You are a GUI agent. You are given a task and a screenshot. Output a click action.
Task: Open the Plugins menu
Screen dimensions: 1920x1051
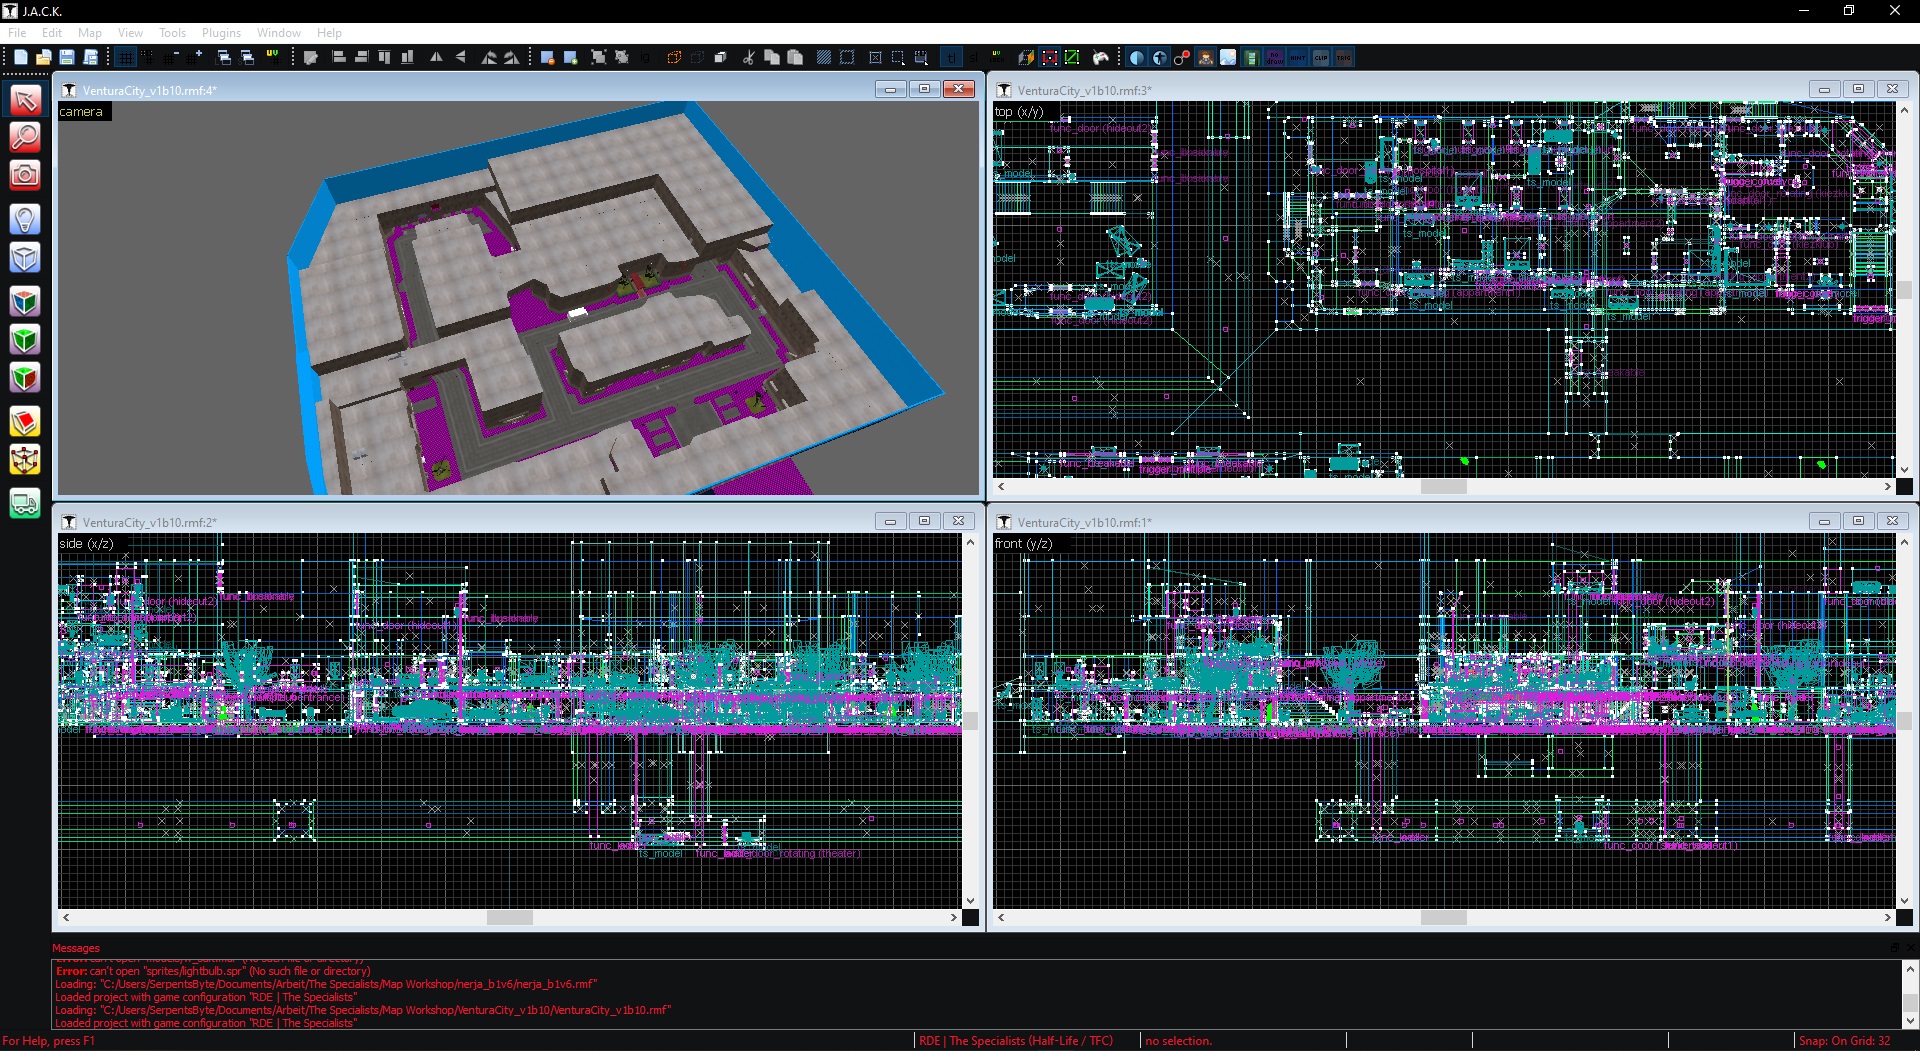(x=221, y=33)
